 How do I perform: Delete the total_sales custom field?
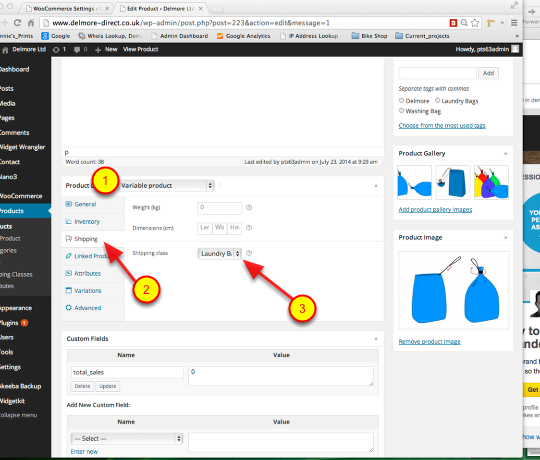click(x=82, y=386)
